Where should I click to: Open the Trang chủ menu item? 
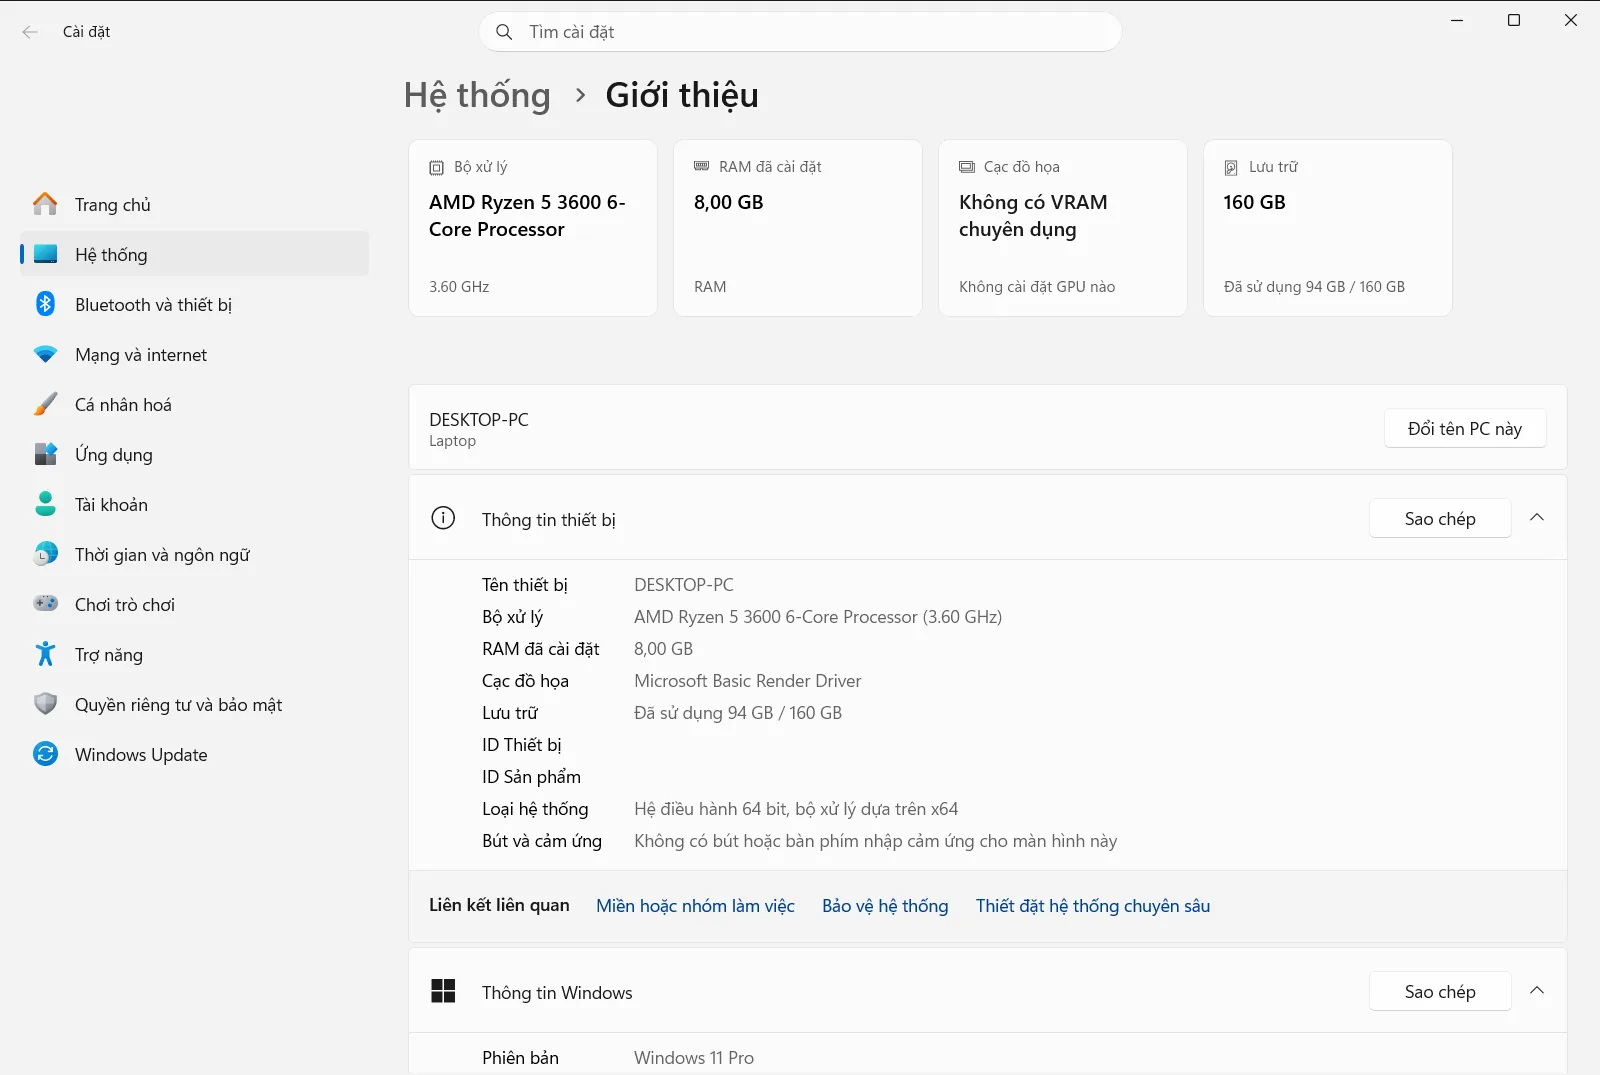coord(194,204)
